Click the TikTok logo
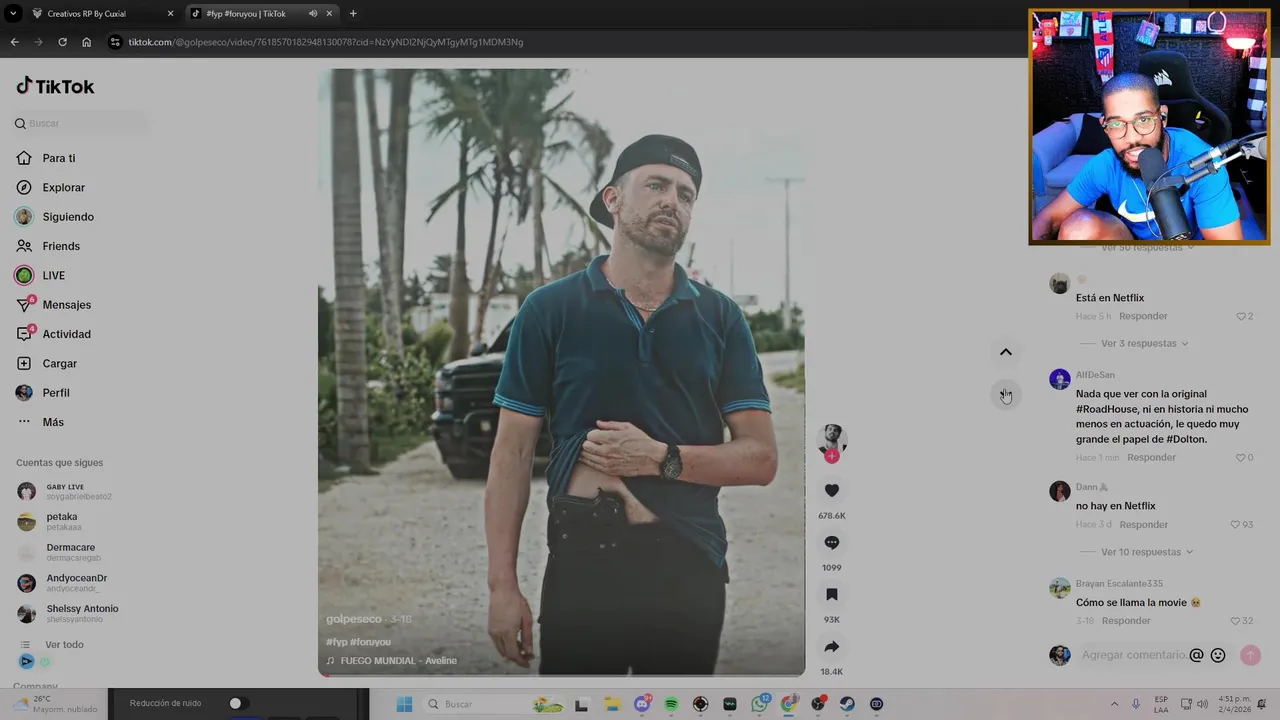The height and width of the screenshot is (720, 1280). [55, 86]
